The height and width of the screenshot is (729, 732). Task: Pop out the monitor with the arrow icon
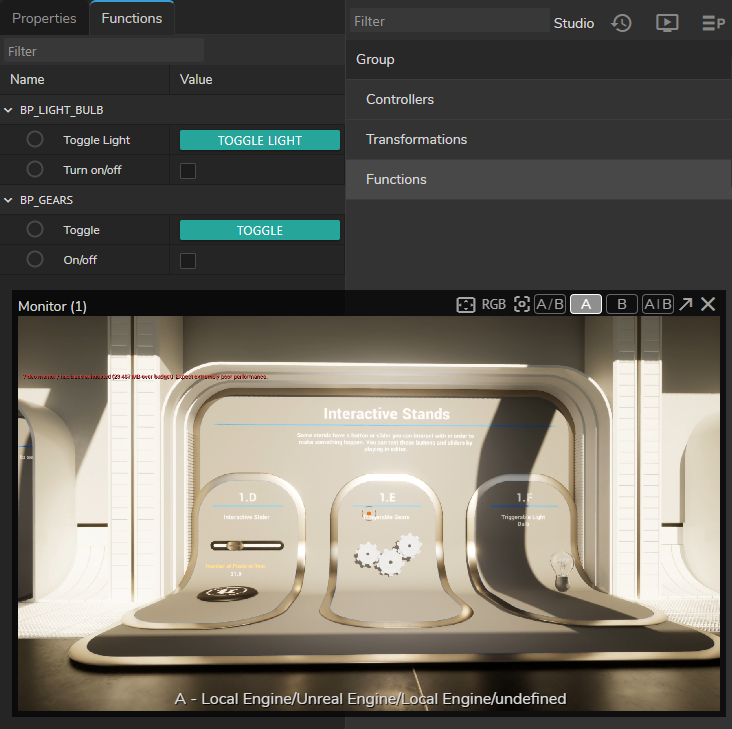686,305
